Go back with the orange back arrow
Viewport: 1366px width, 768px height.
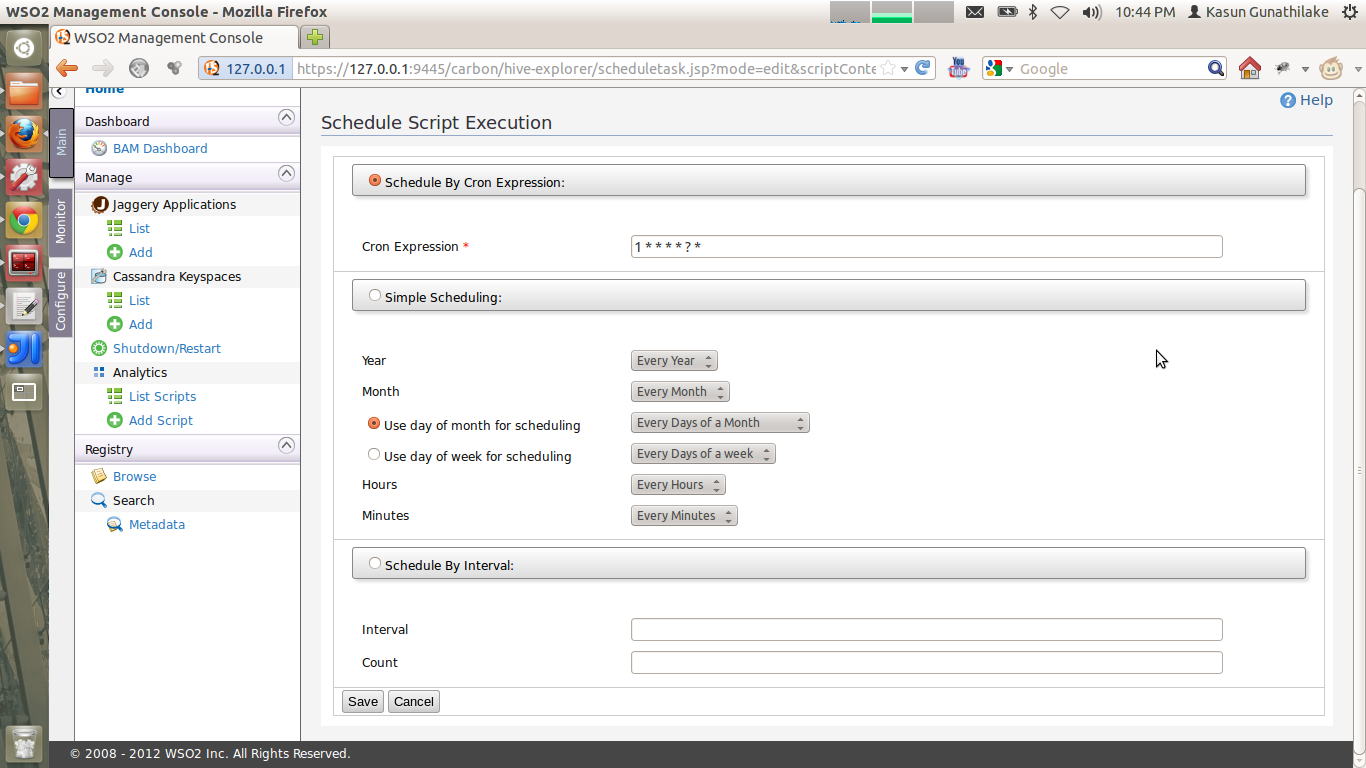coord(67,68)
